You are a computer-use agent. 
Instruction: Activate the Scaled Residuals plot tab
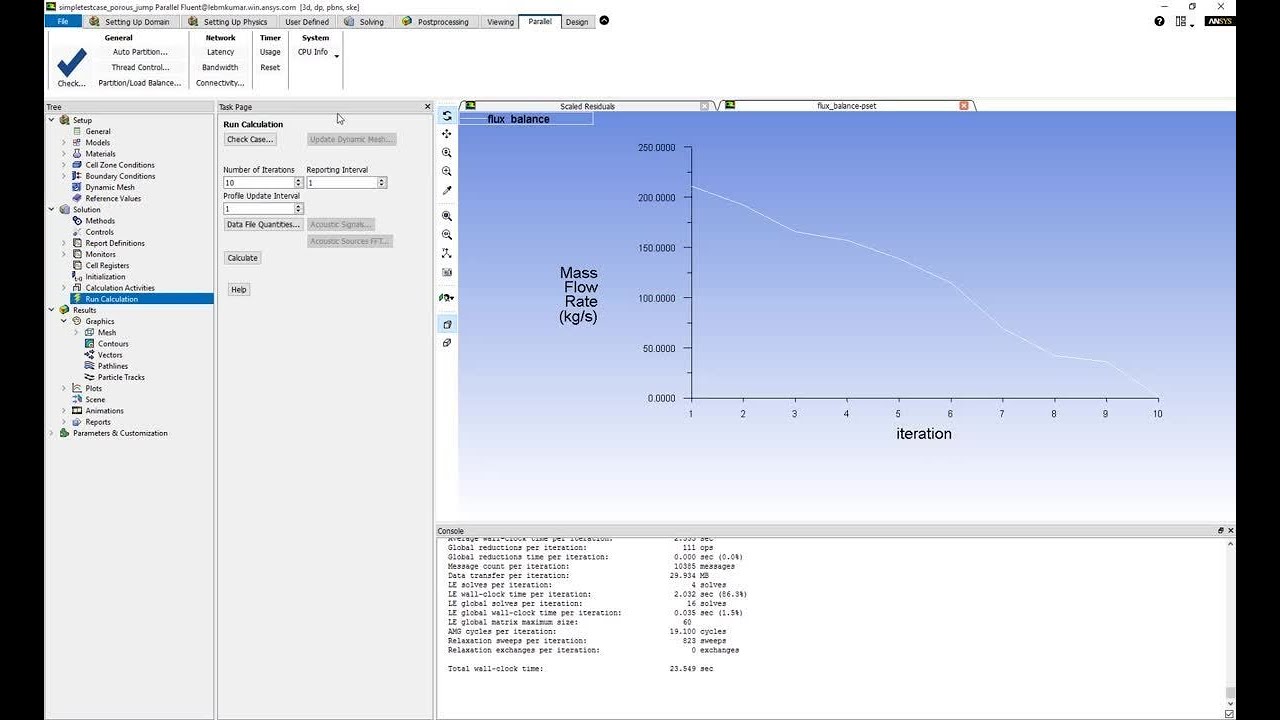(x=587, y=106)
